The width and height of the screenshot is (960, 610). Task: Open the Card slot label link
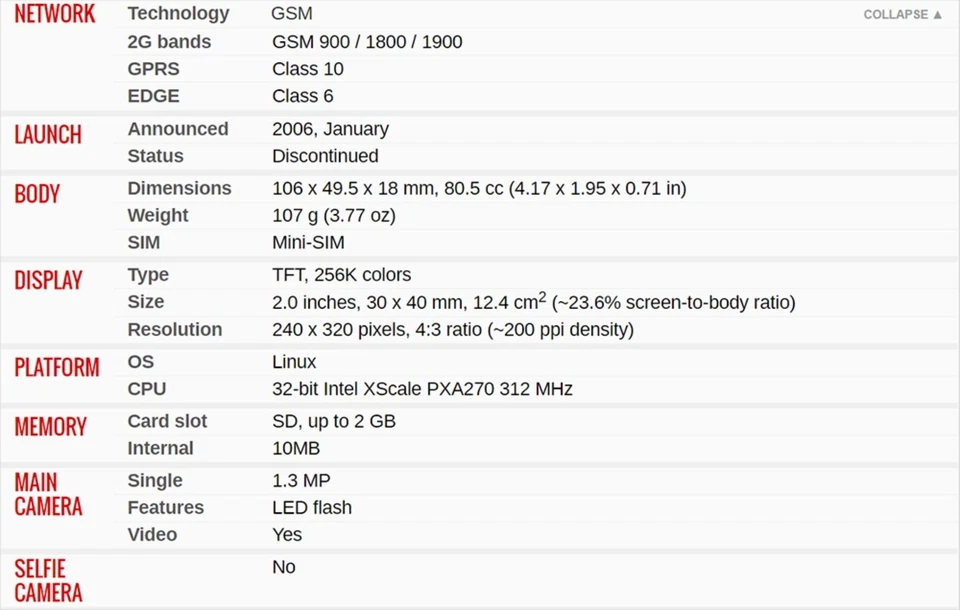pyautogui.click(x=167, y=421)
